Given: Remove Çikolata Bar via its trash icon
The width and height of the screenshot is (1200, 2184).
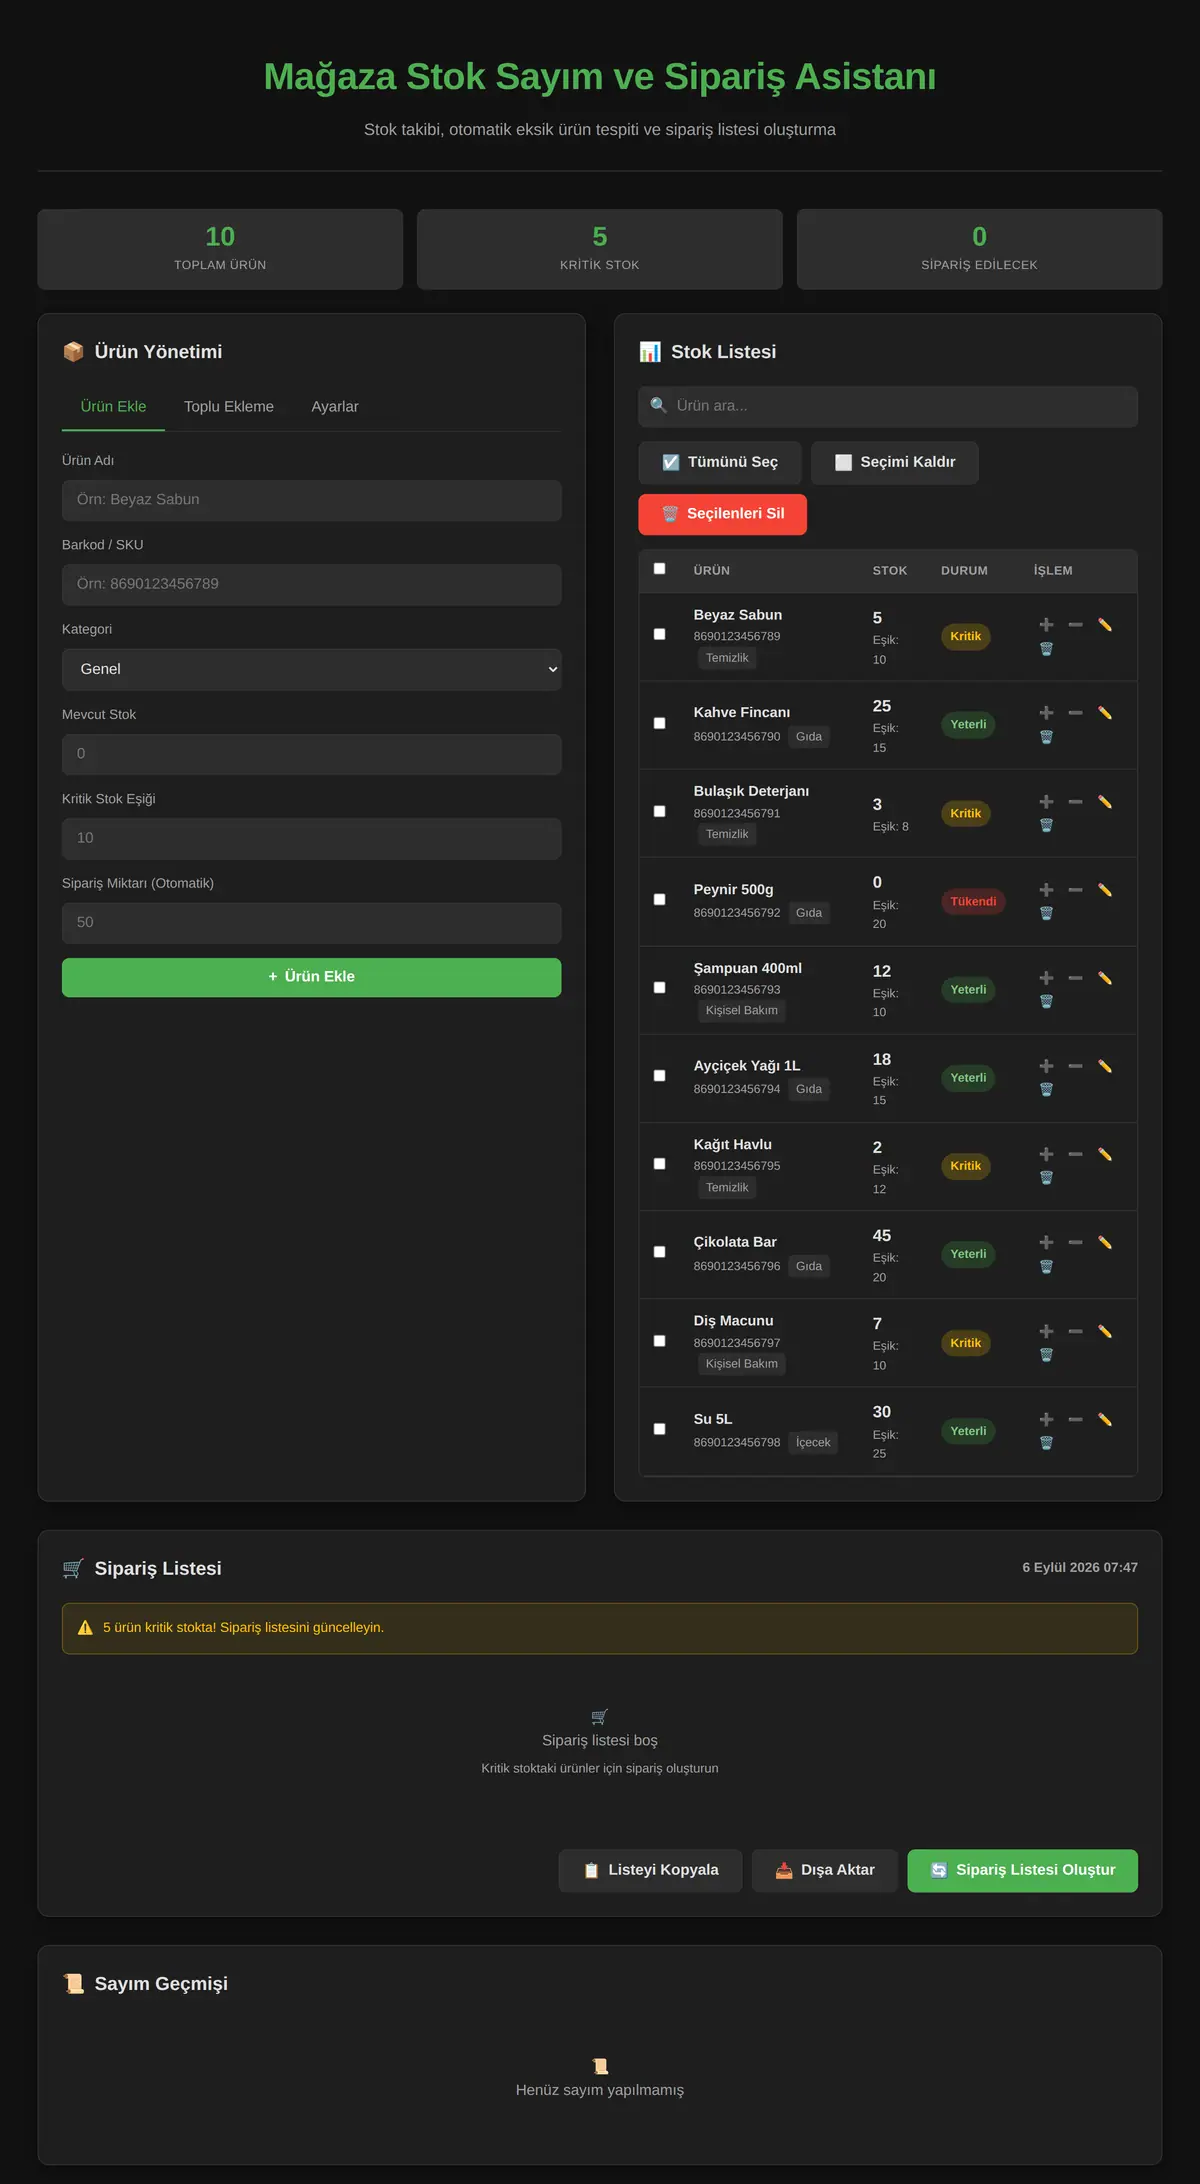Looking at the screenshot, I should pos(1046,1266).
